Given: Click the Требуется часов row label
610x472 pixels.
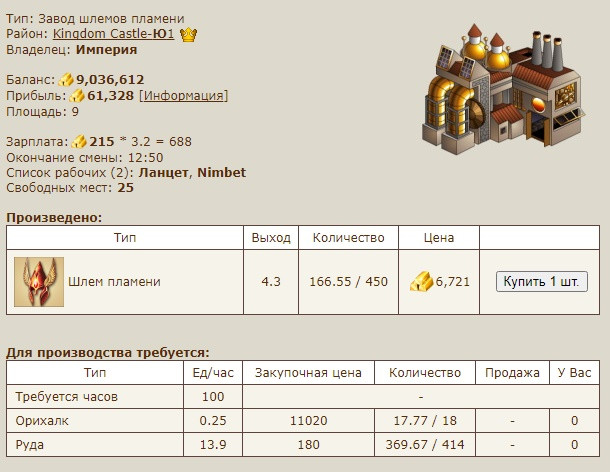Looking at the screenshot, I should pos(67,397).
